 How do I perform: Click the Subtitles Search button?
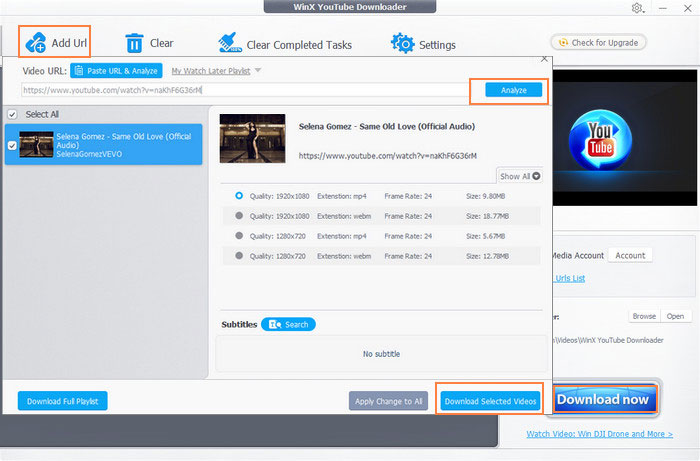coord(288,324)
